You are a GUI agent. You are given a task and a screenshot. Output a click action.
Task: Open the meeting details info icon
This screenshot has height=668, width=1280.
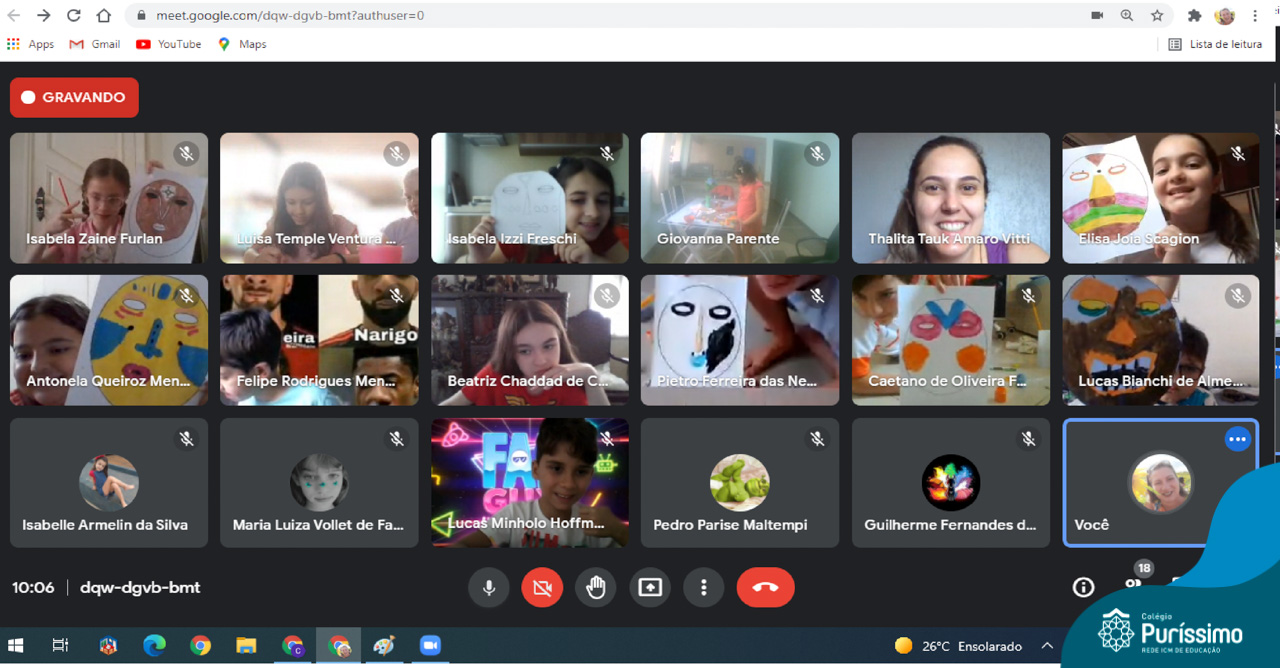(x=1083, y=588)
